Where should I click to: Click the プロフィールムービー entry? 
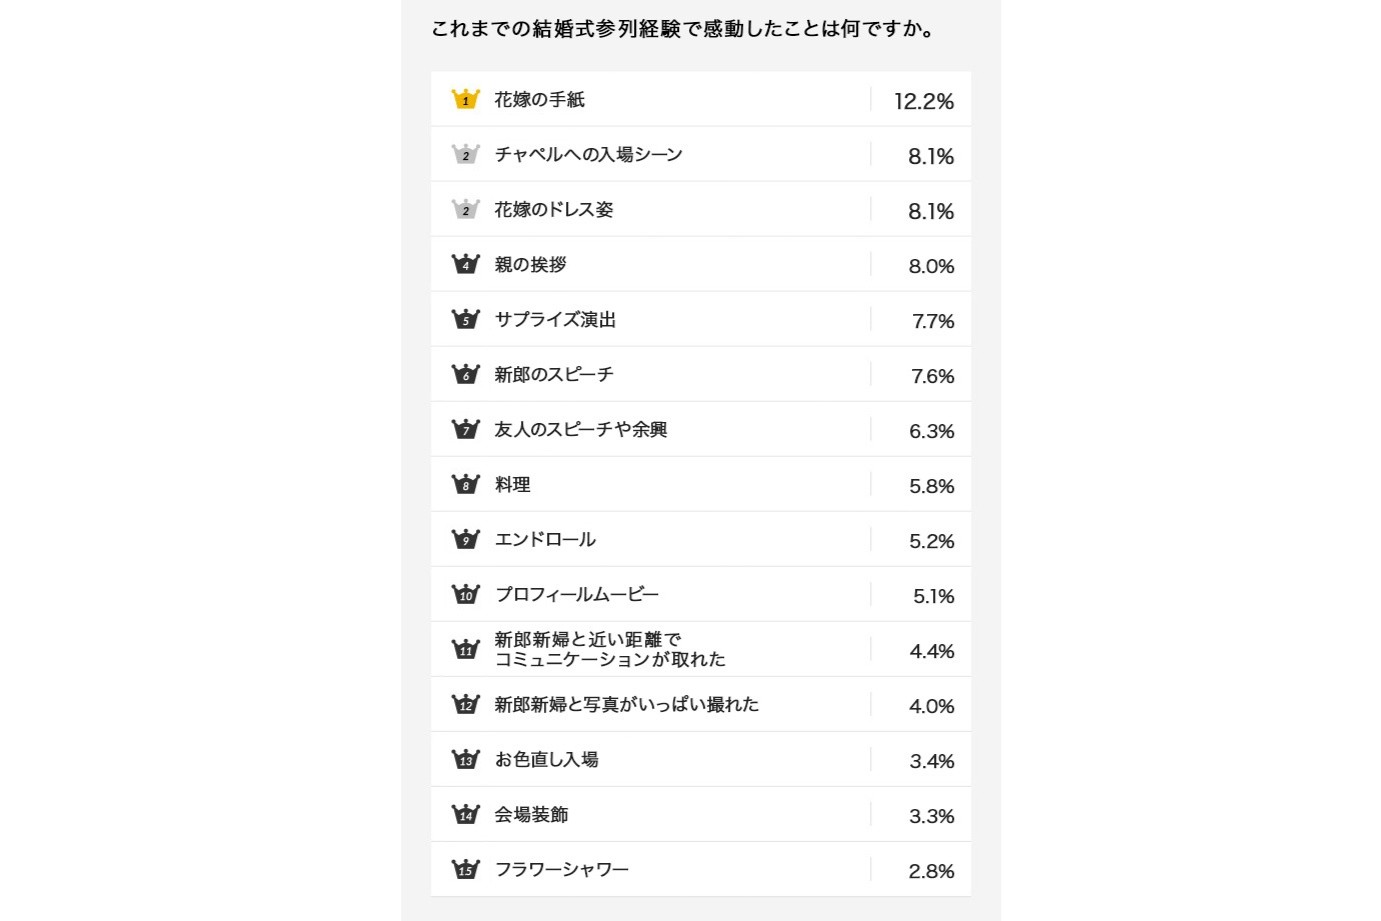click(x=577, y=594)
